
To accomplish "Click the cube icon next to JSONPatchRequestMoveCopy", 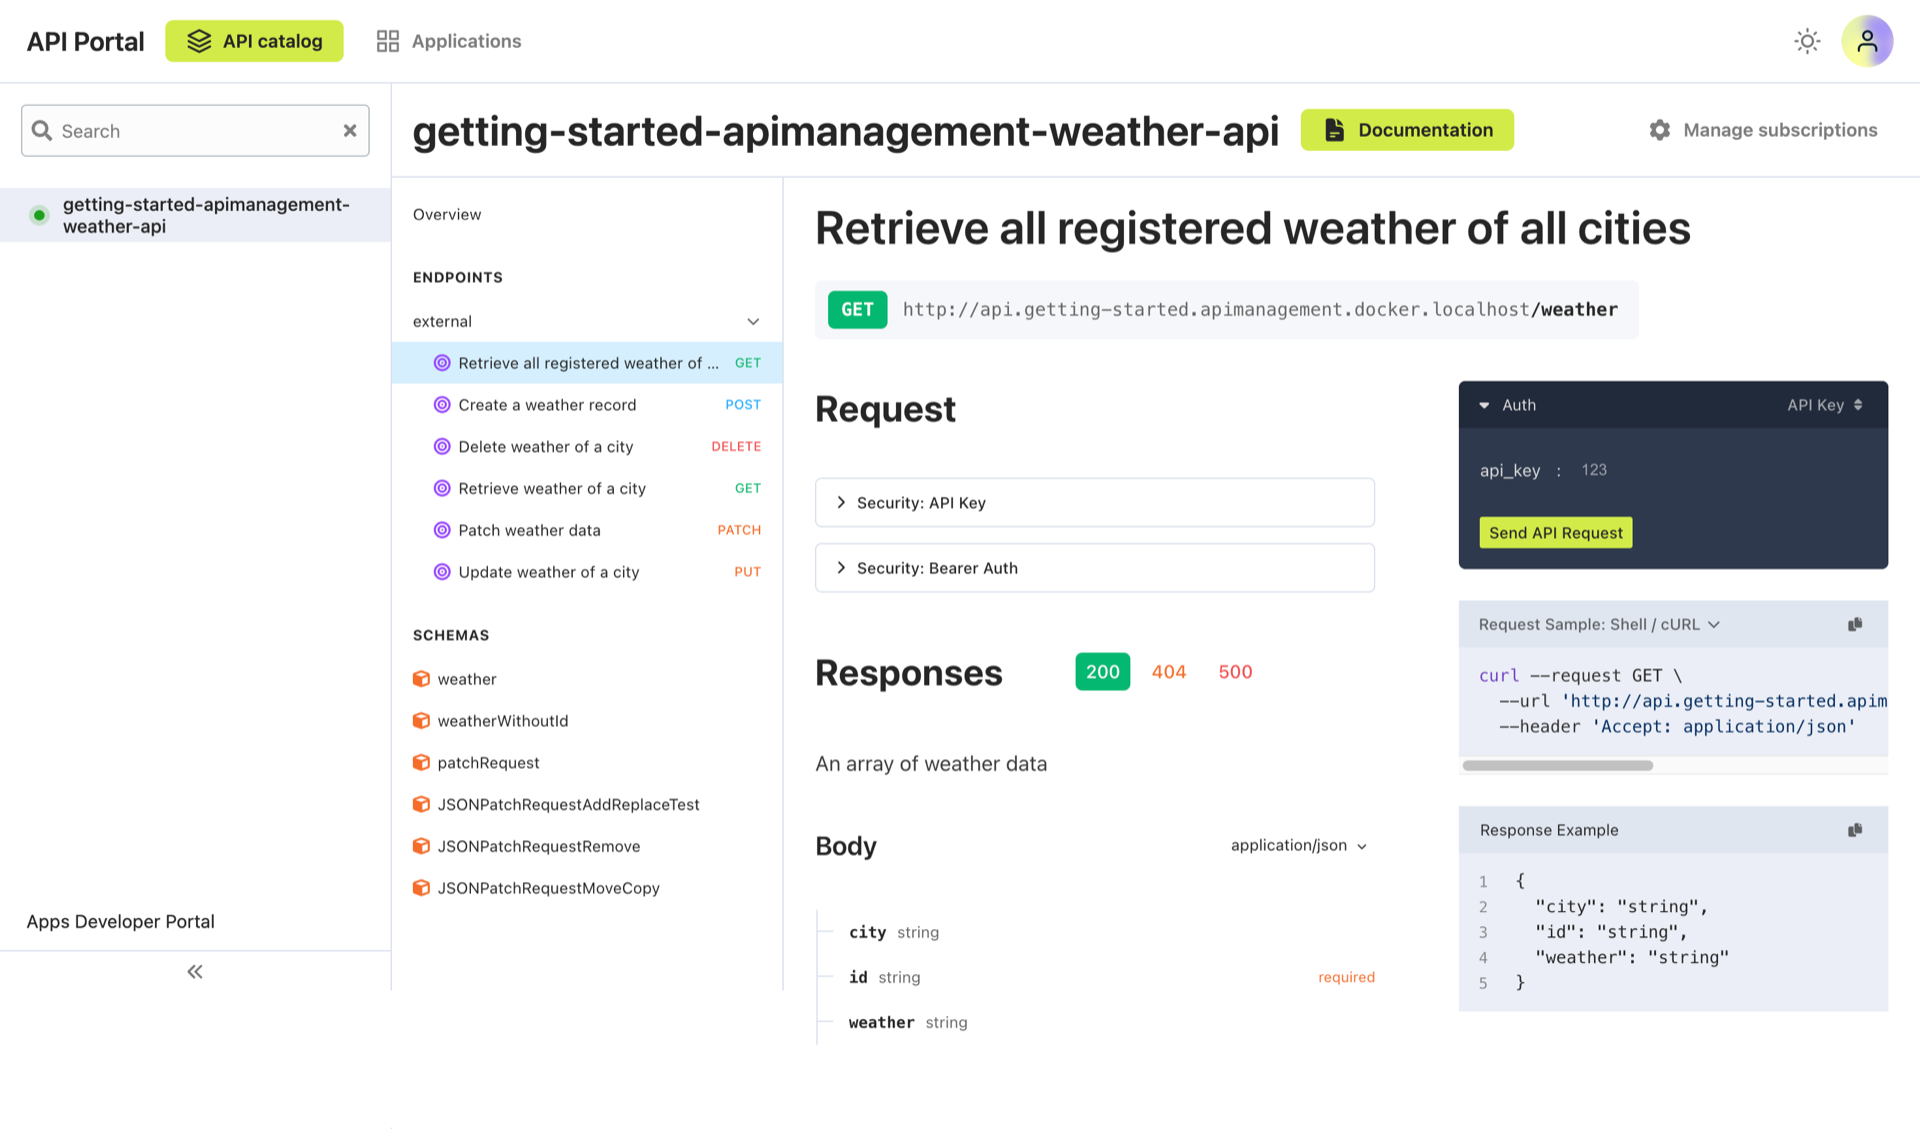I will [x=421, y=888].
